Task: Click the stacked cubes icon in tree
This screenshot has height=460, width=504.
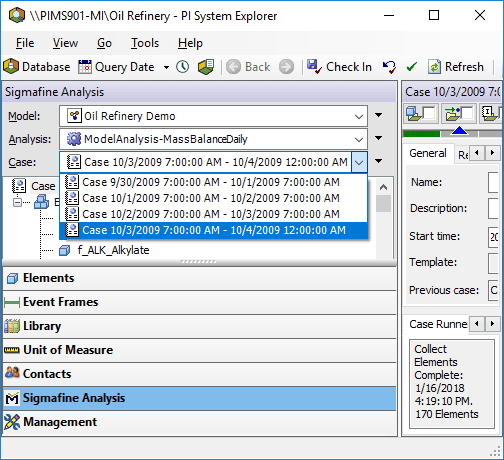Action: coord(41,202)
